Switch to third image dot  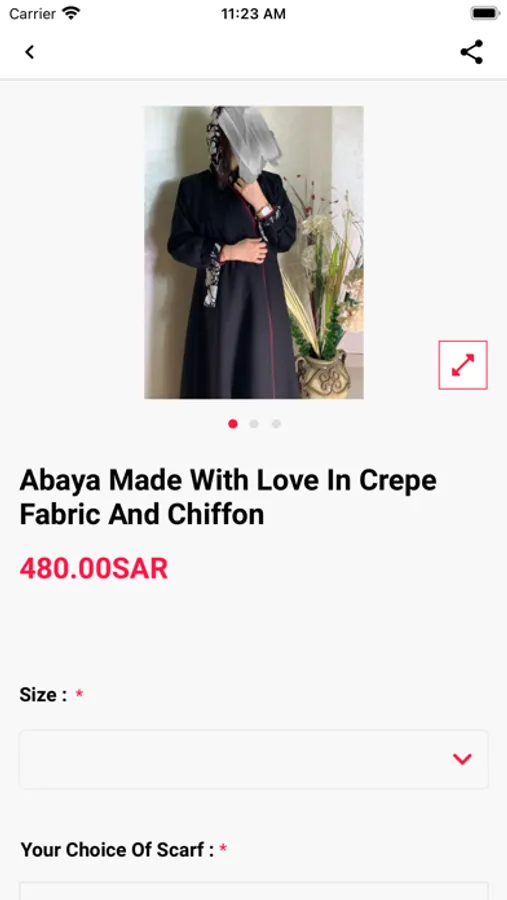(x=276, y=424)
